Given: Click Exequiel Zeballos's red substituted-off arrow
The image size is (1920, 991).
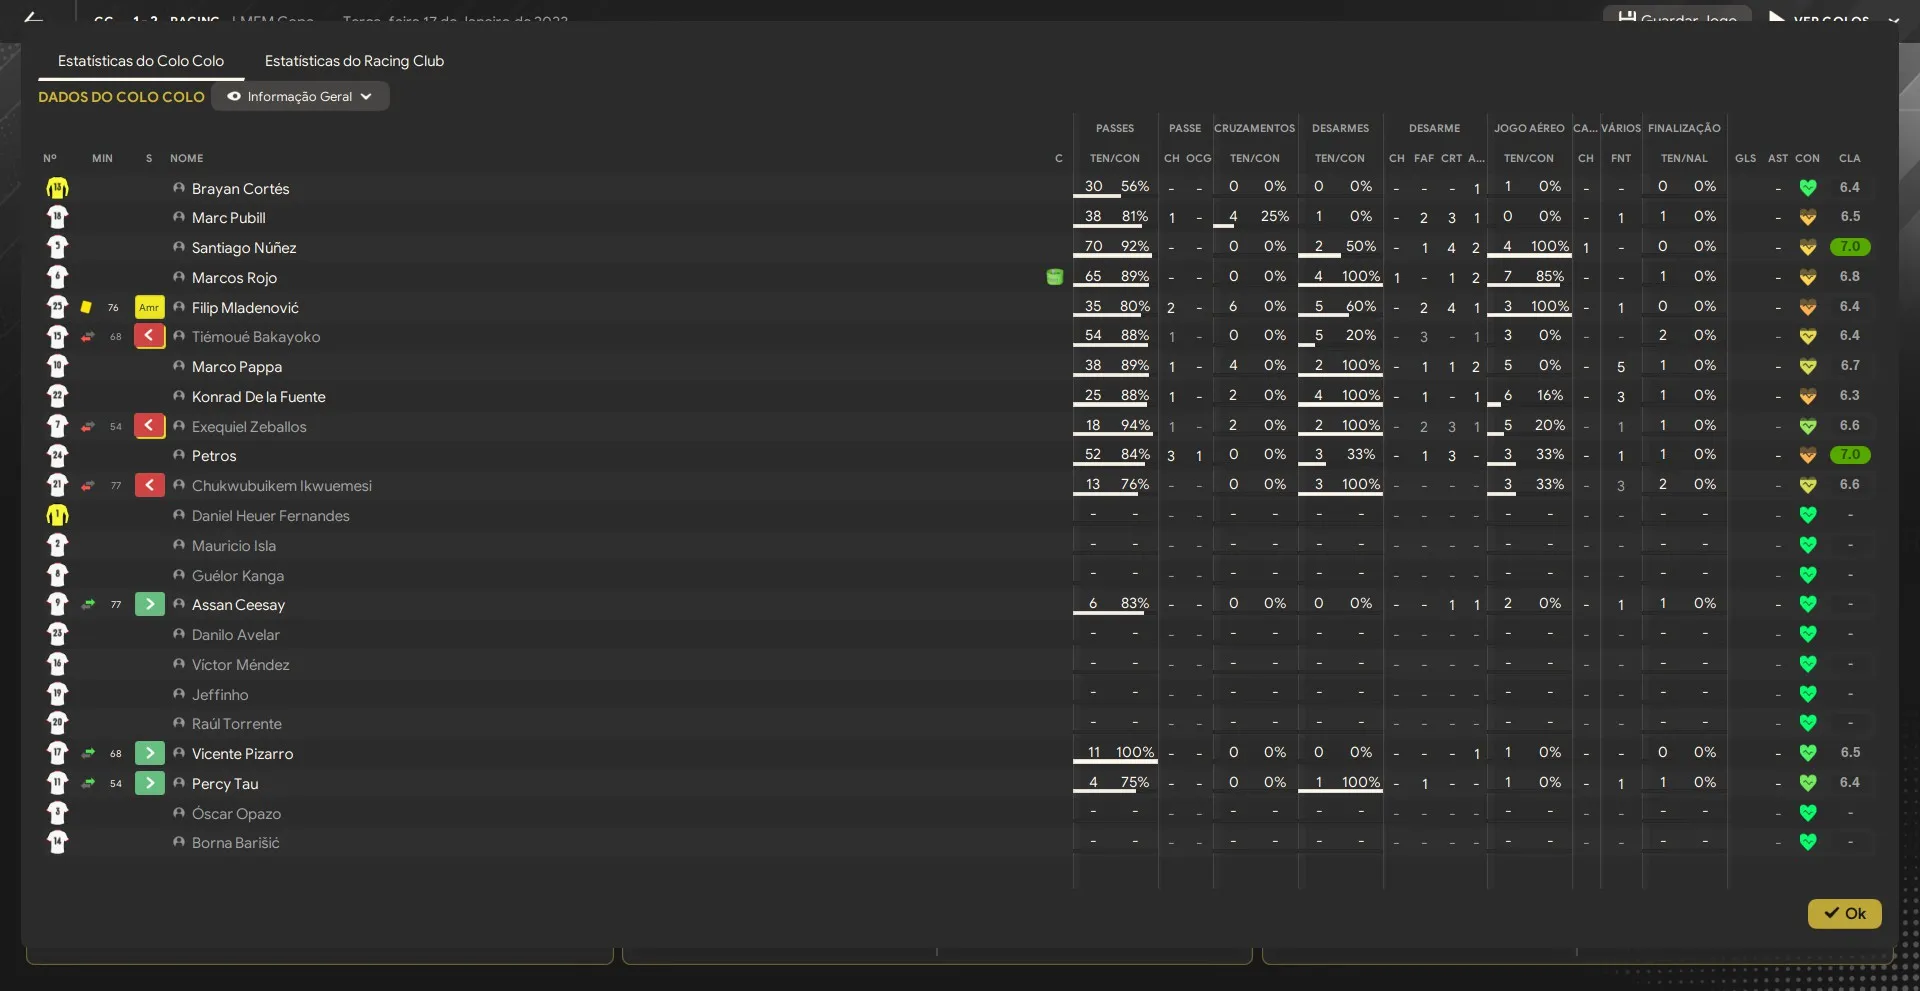Looking at the screenshot, I should pyautogui.click(x=149, y=426).
